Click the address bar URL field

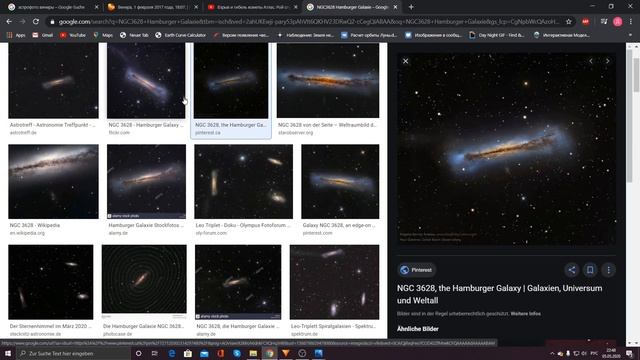[x=308, y=22]
